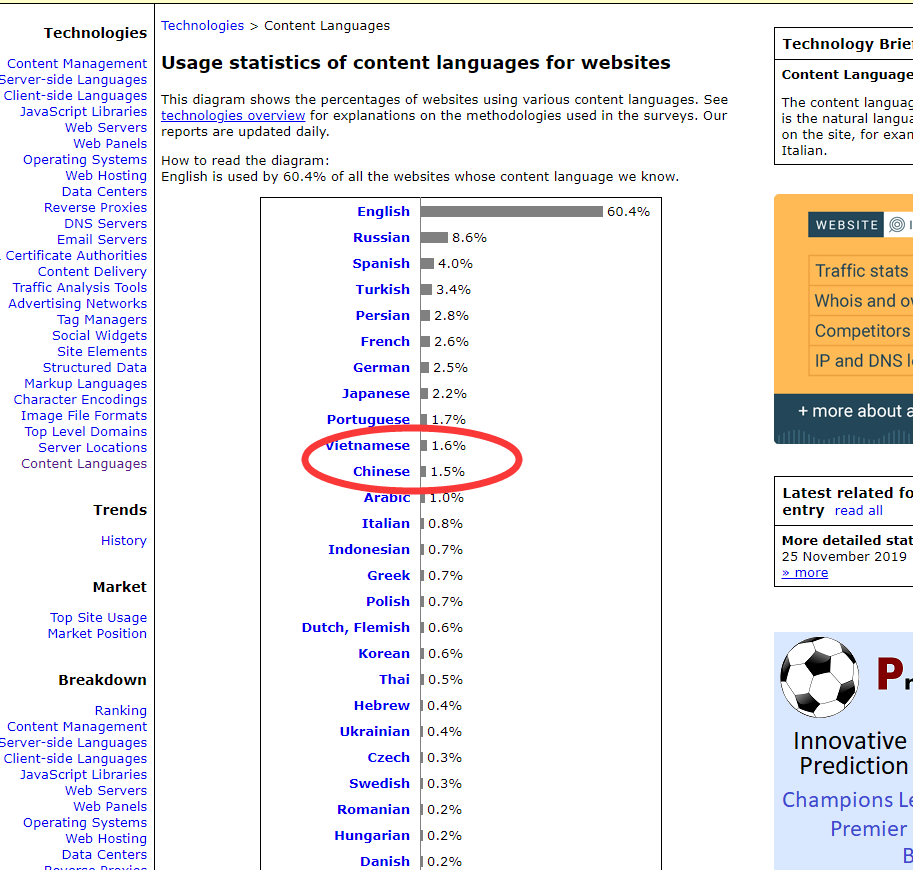Open Top Level Domains sidebar link
The height and width of the screenshot is (870, 913).
[85, 432]
